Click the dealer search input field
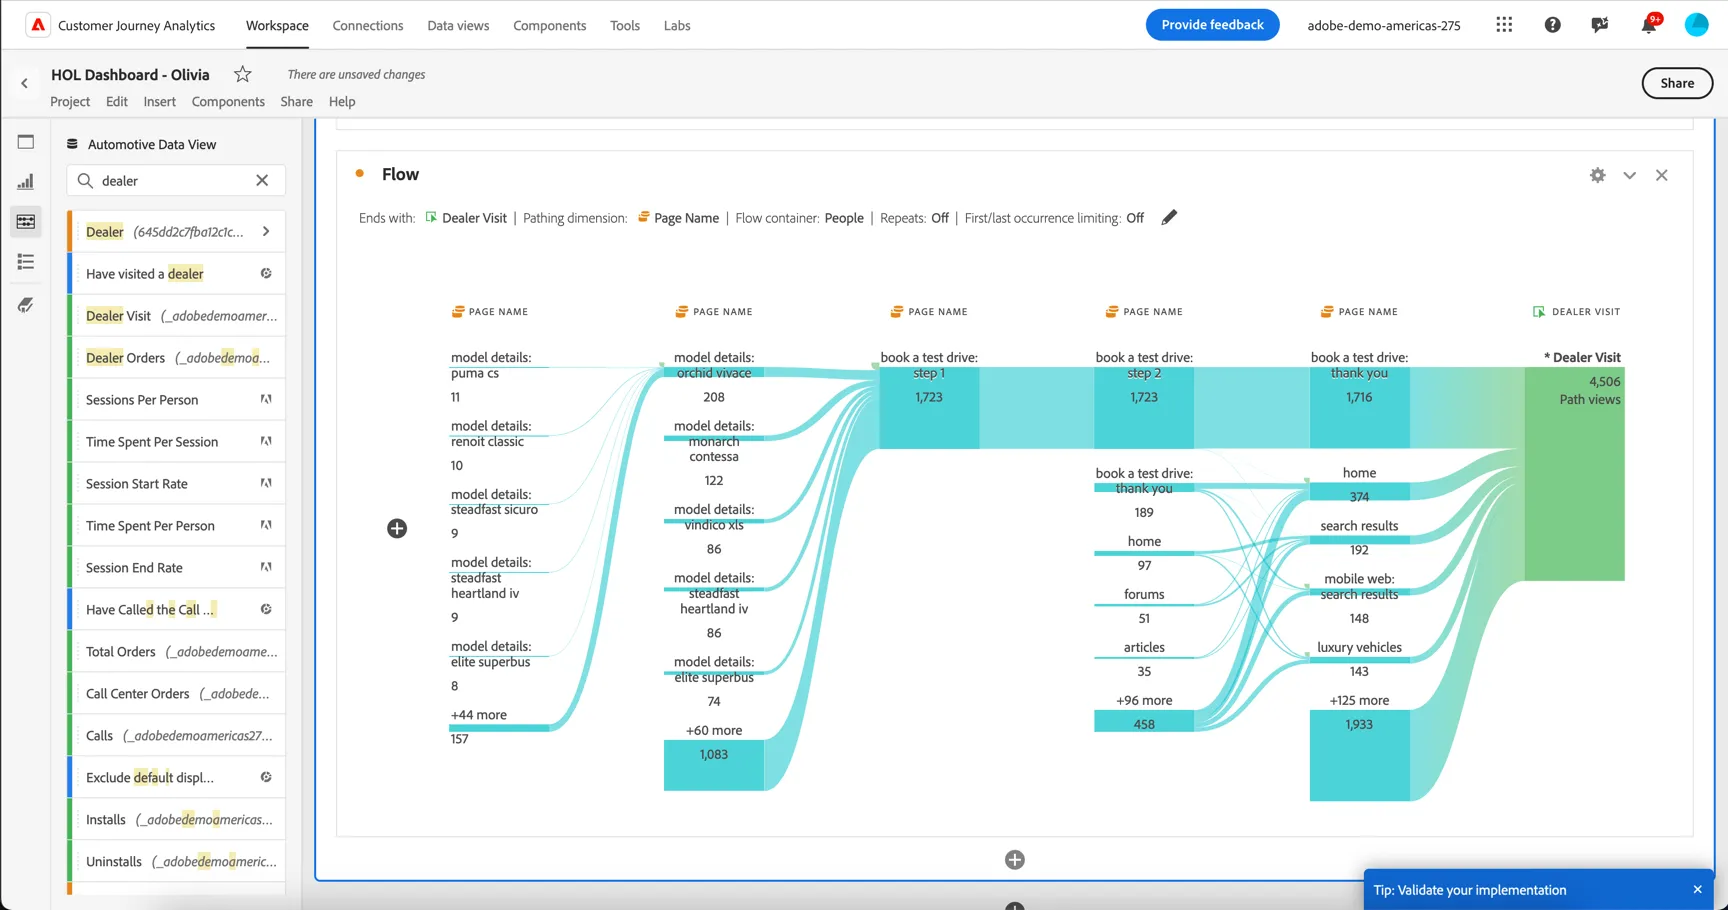Viewport: 1728px width, 910px height. 176,181
